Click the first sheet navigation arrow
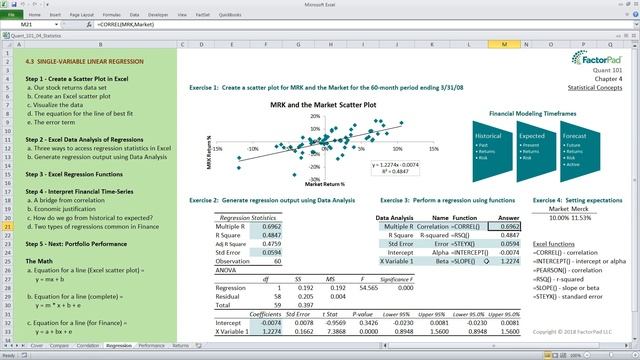The image size is (640, 360). point(6,345)
